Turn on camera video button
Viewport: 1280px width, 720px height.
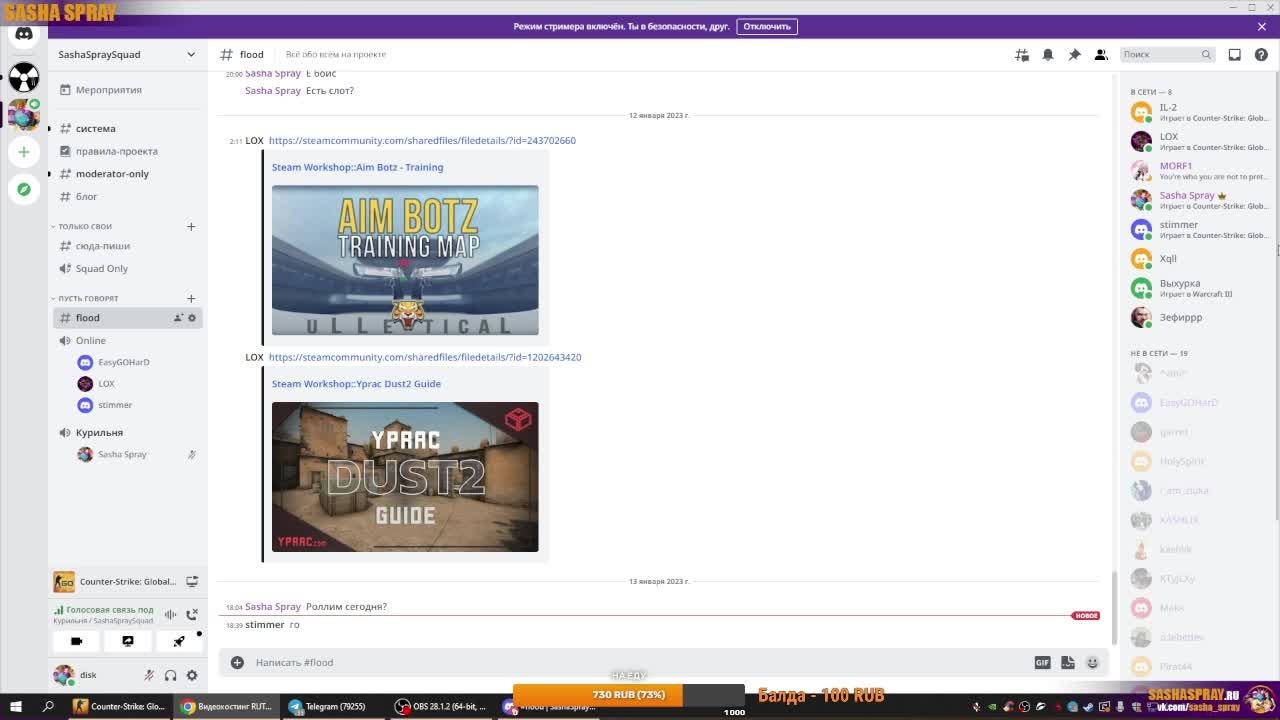(x=76, y=641)
